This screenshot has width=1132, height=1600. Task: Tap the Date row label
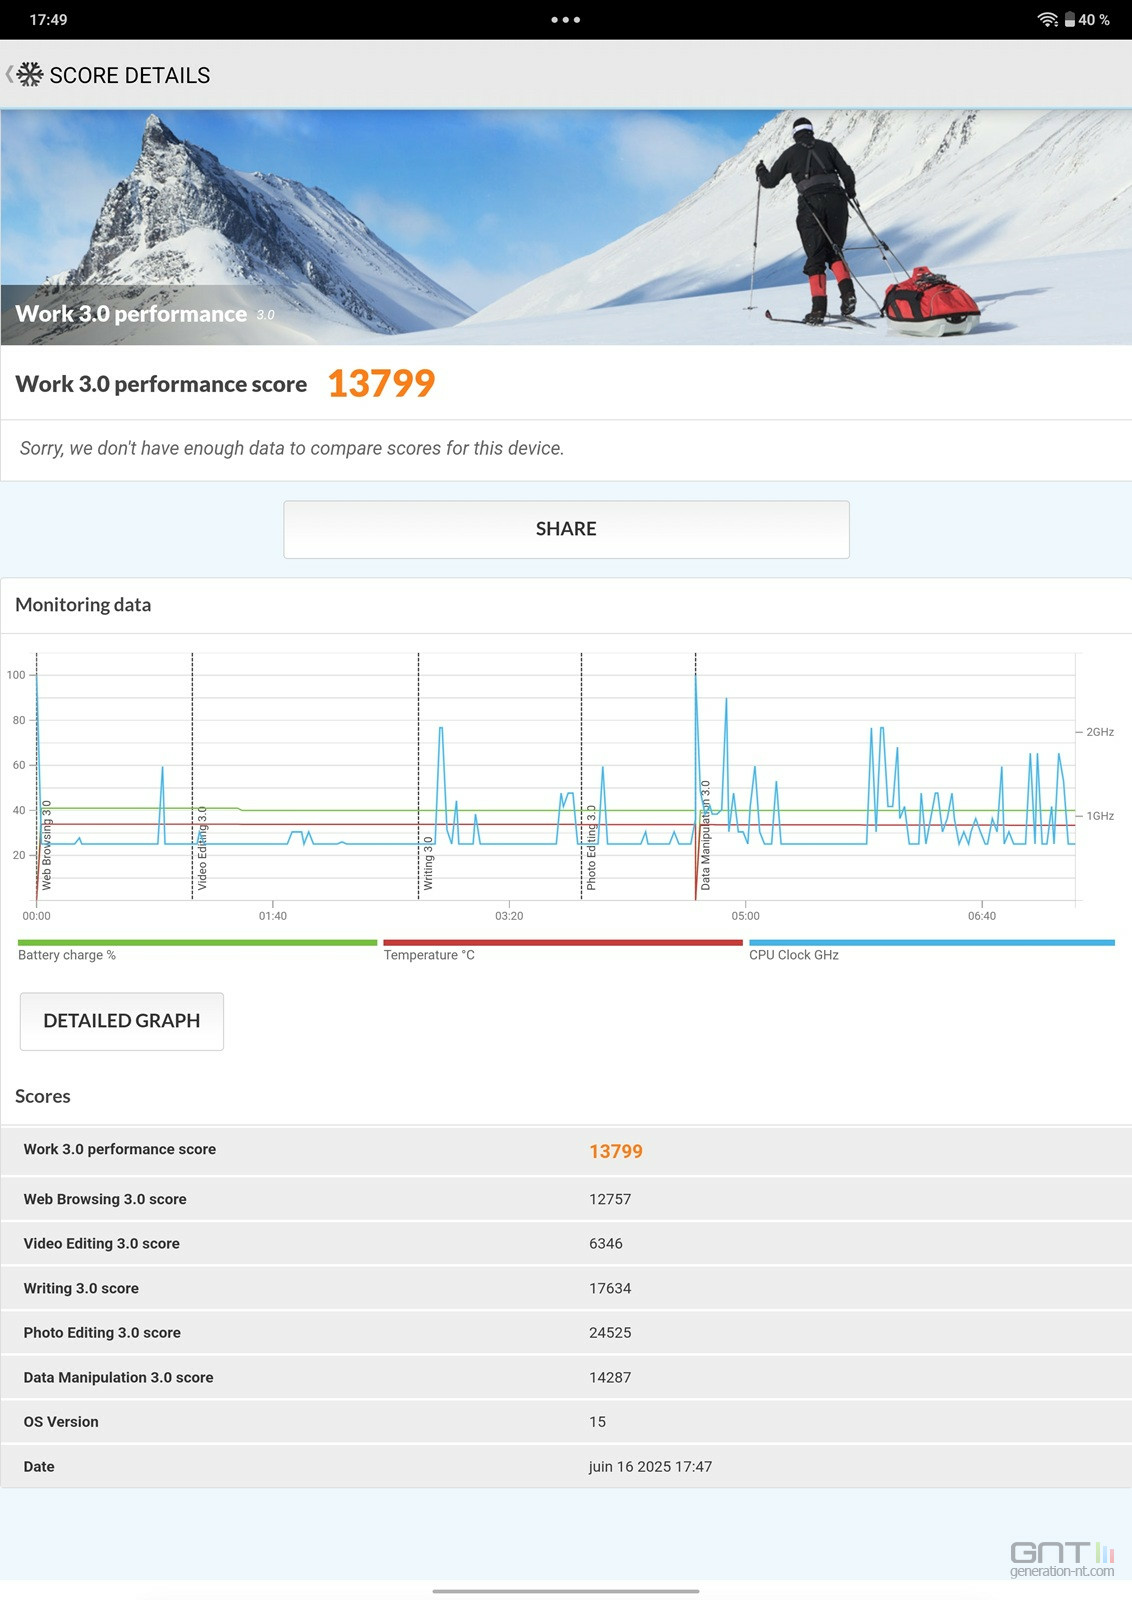pos(39,1466)
